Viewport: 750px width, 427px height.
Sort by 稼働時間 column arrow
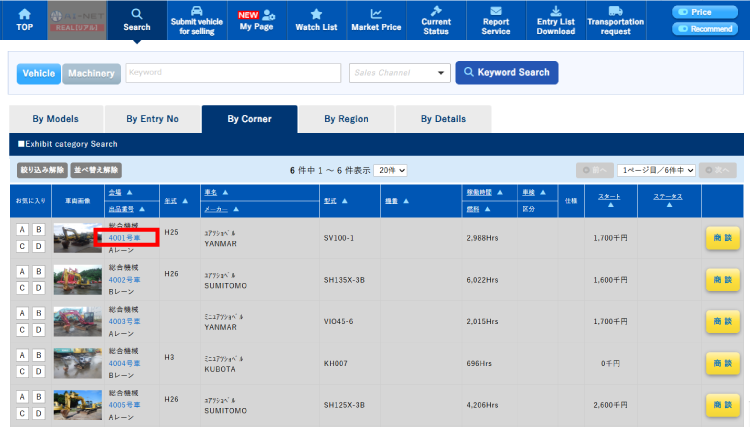[x=500, y=192]
